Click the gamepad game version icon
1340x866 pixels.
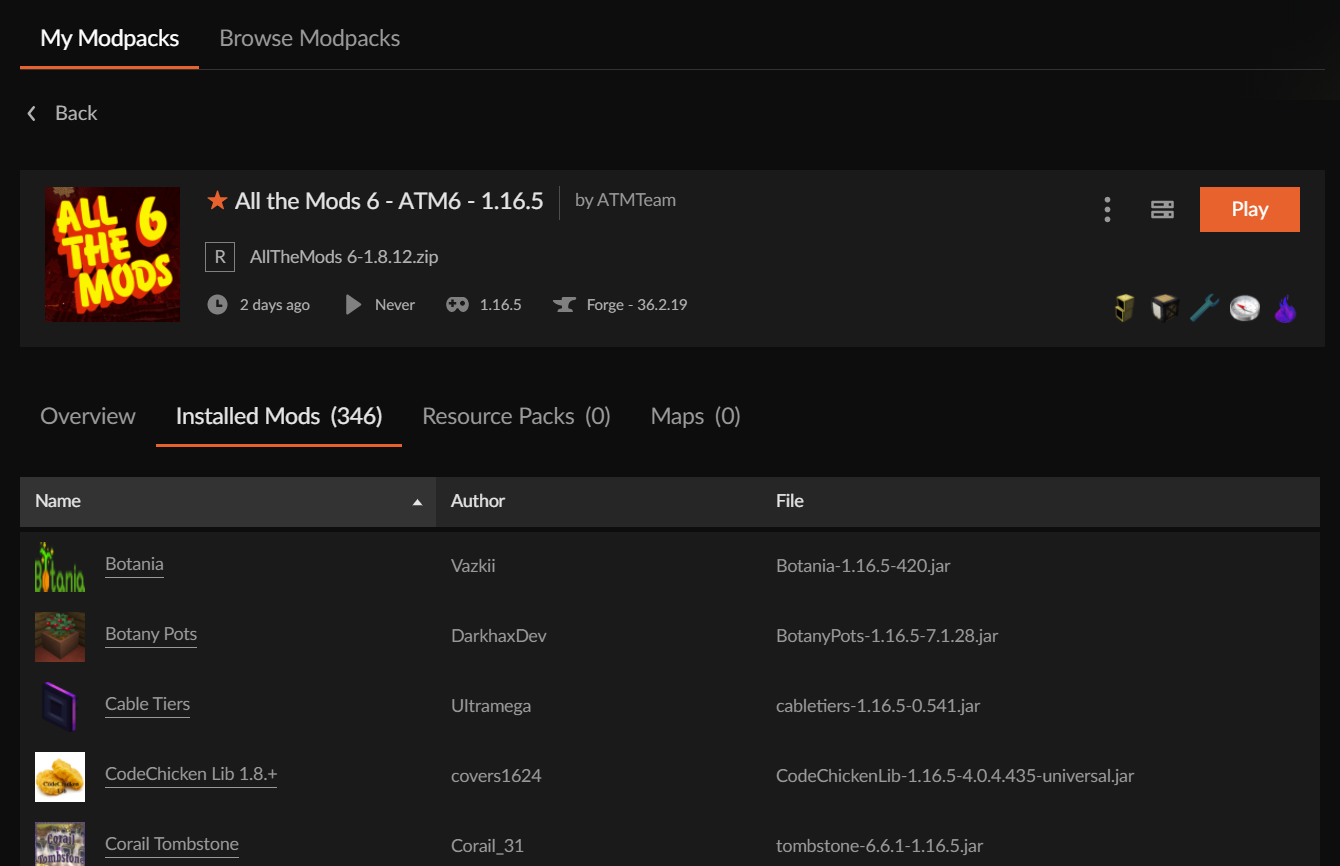pos(457,304)
